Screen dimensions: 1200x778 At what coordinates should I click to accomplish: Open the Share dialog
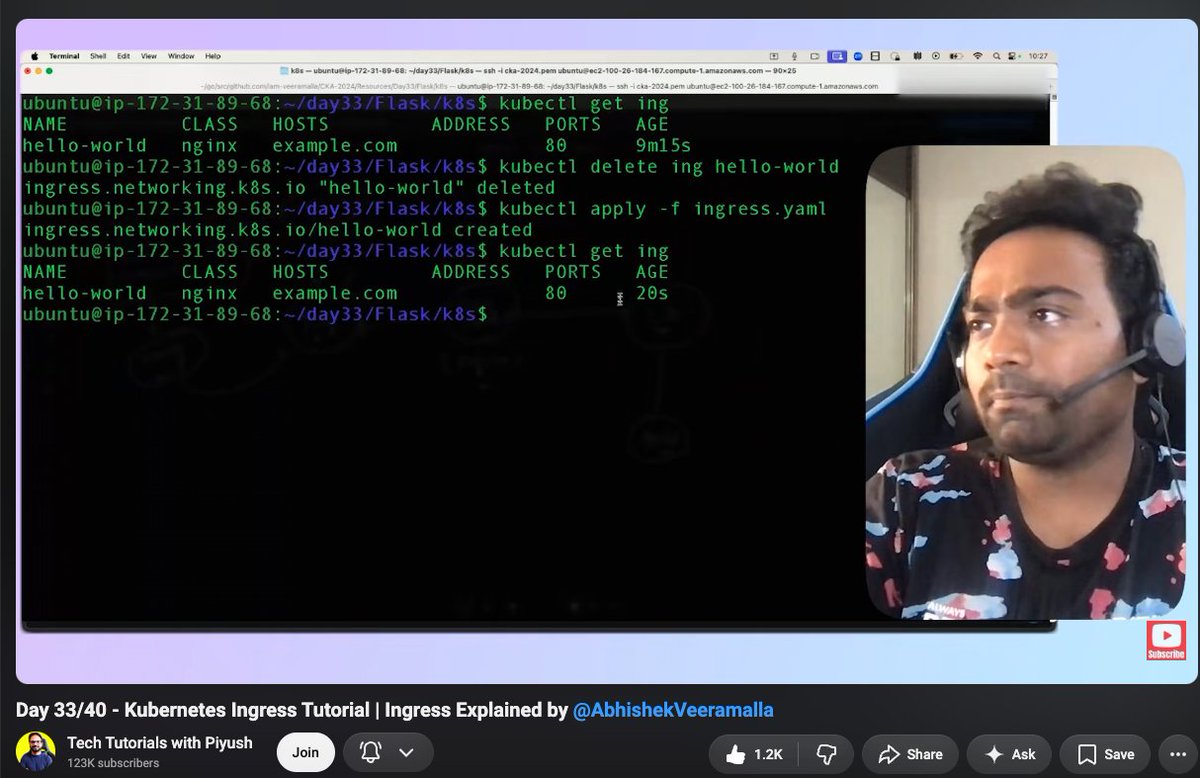pos(910,754)
